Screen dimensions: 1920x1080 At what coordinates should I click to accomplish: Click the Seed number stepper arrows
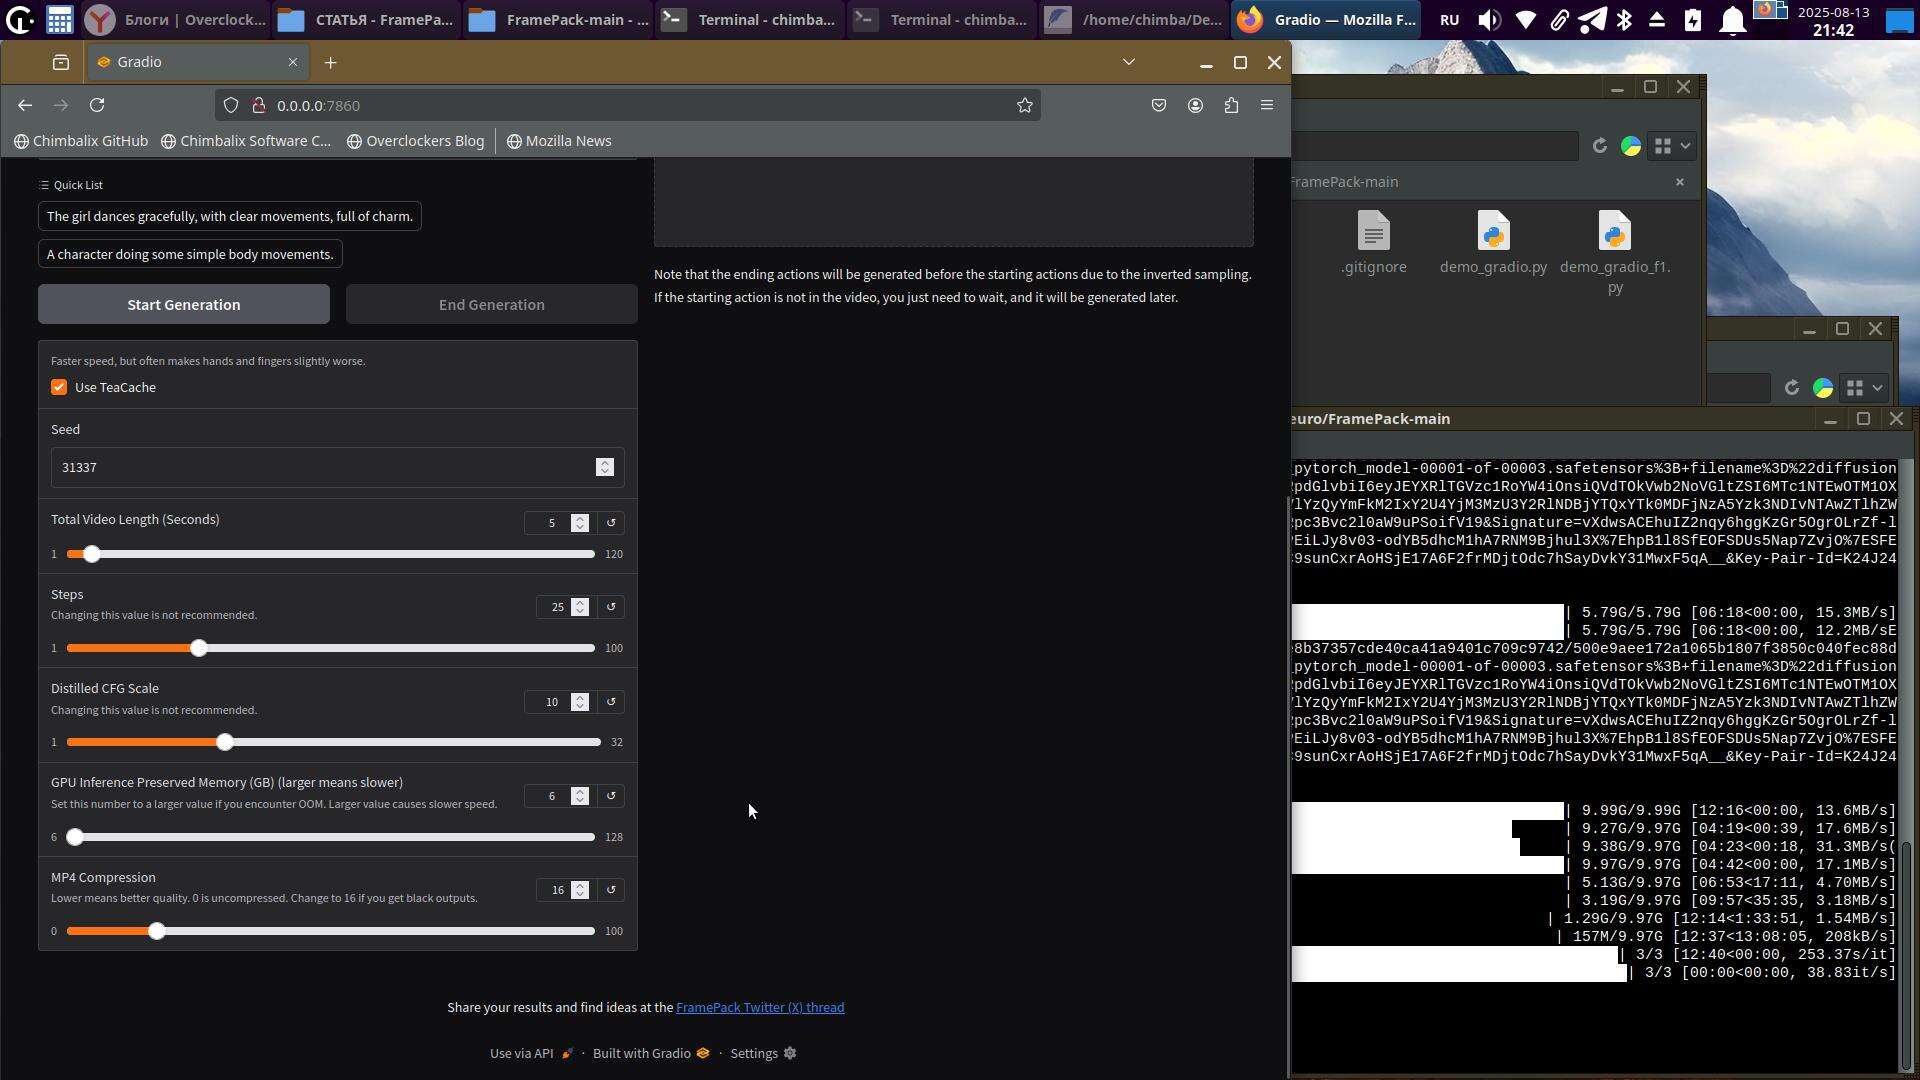[604, 467]
